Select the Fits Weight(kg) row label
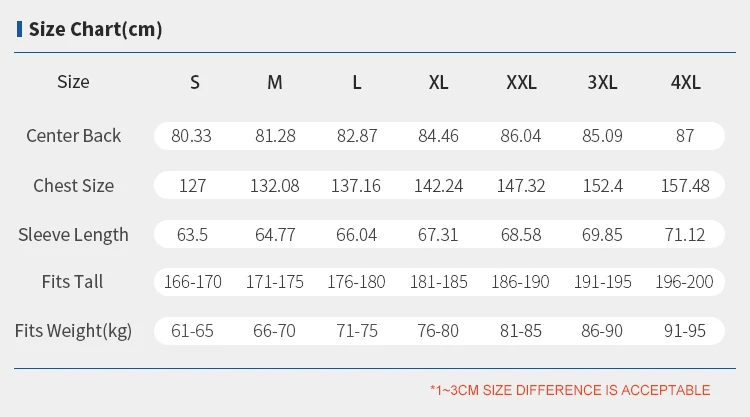This screenshot has height=417, width=750. 73,330
